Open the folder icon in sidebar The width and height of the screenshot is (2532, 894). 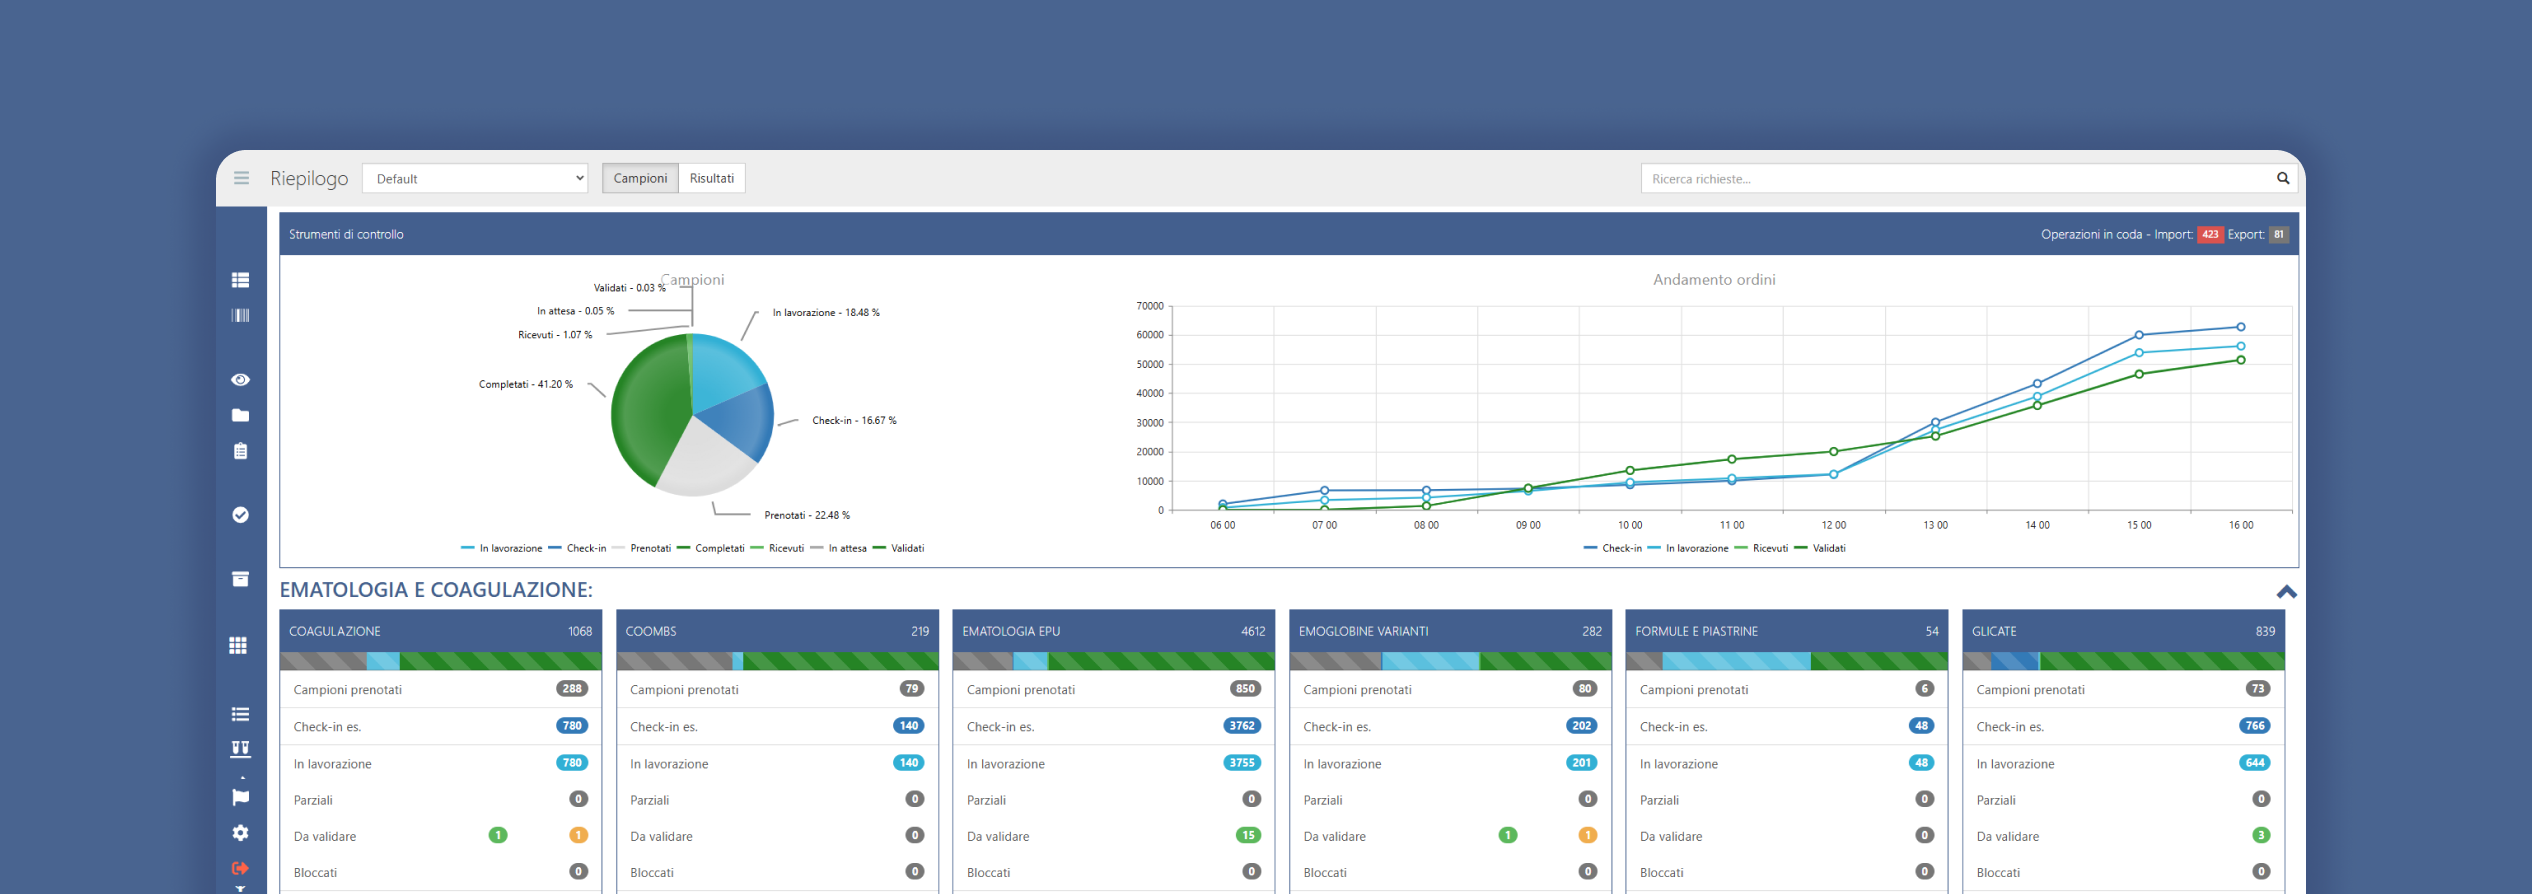240,415
